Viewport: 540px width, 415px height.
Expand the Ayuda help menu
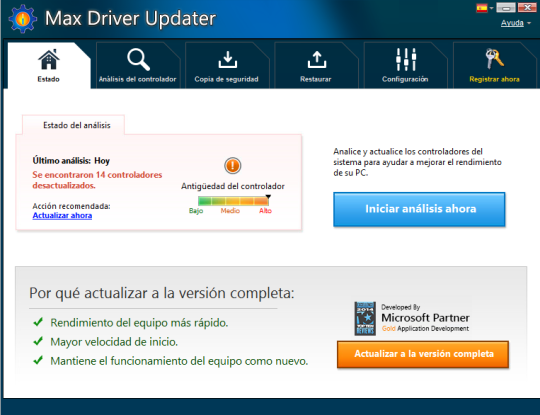[x=516, y=23]
